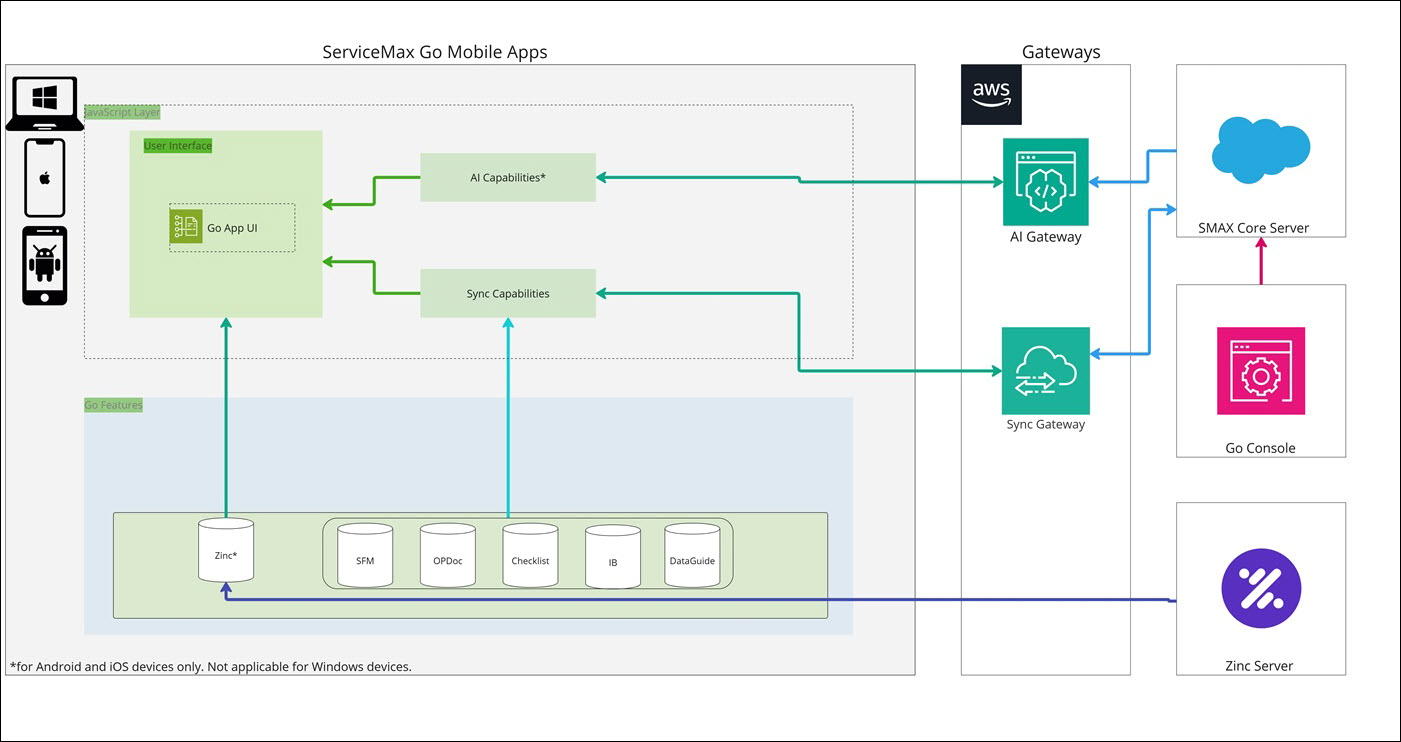Select the AI Gateway icon
The image size is (1401, 742).
click(x=1045, y=182)
